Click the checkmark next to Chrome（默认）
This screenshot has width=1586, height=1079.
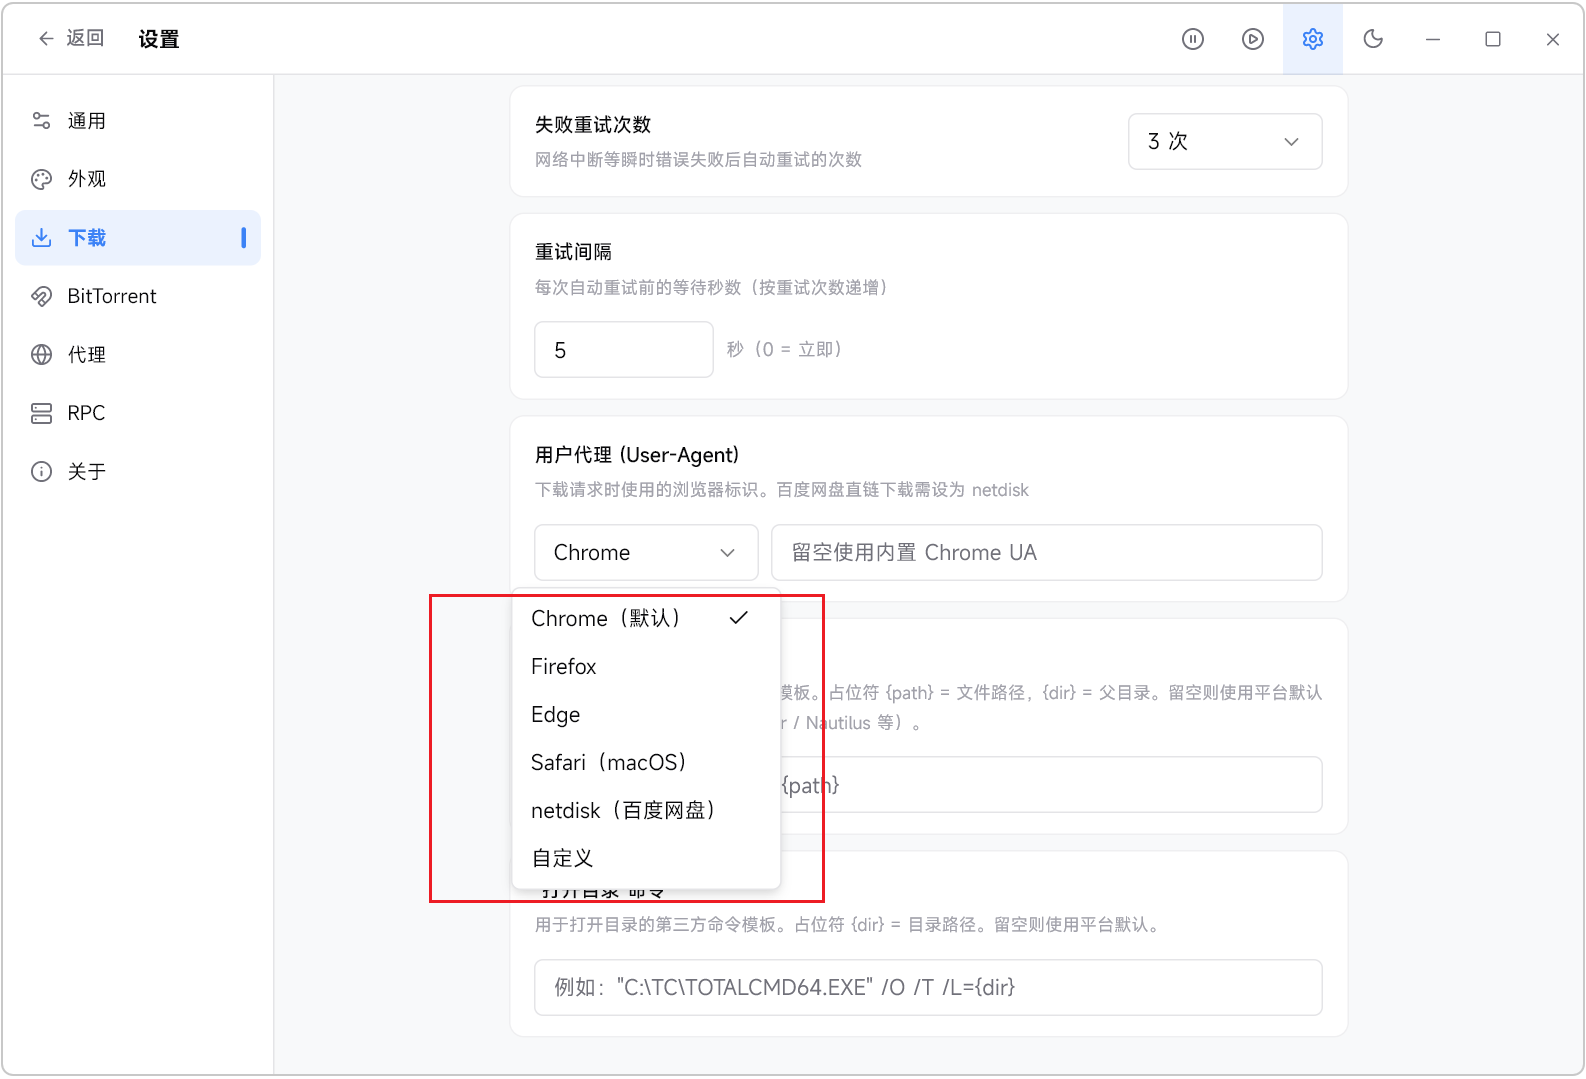point(739,618)
